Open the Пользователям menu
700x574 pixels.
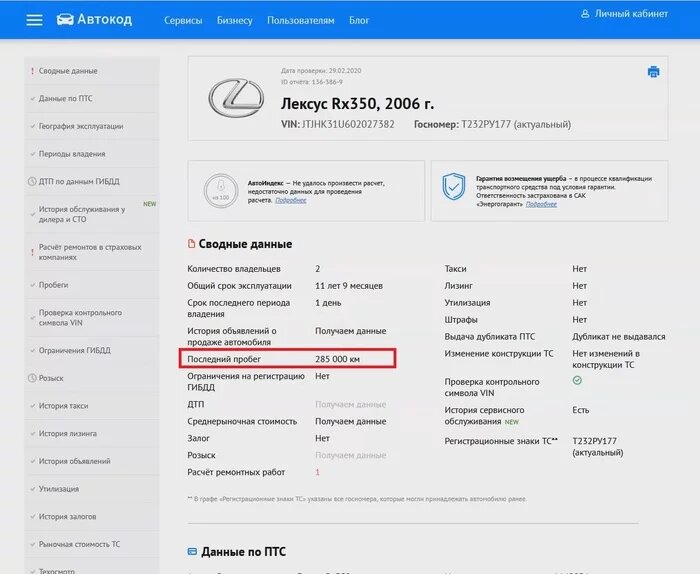pyautogui.click(x=301, y=21)
